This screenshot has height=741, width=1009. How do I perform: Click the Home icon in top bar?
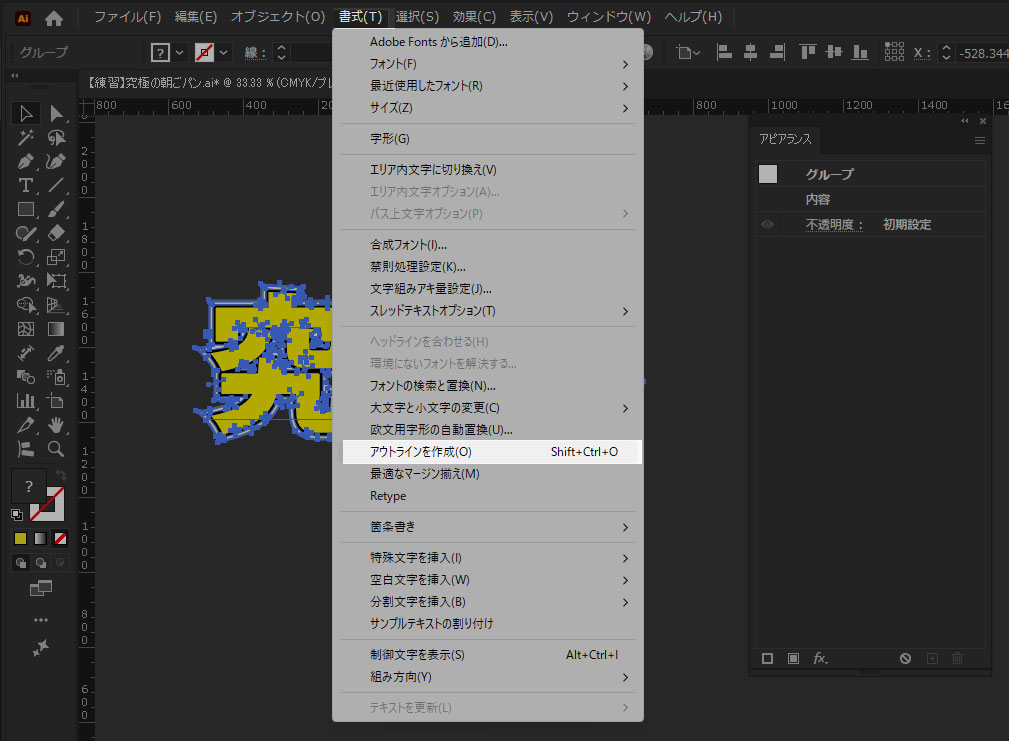click(x=54, y=17)
